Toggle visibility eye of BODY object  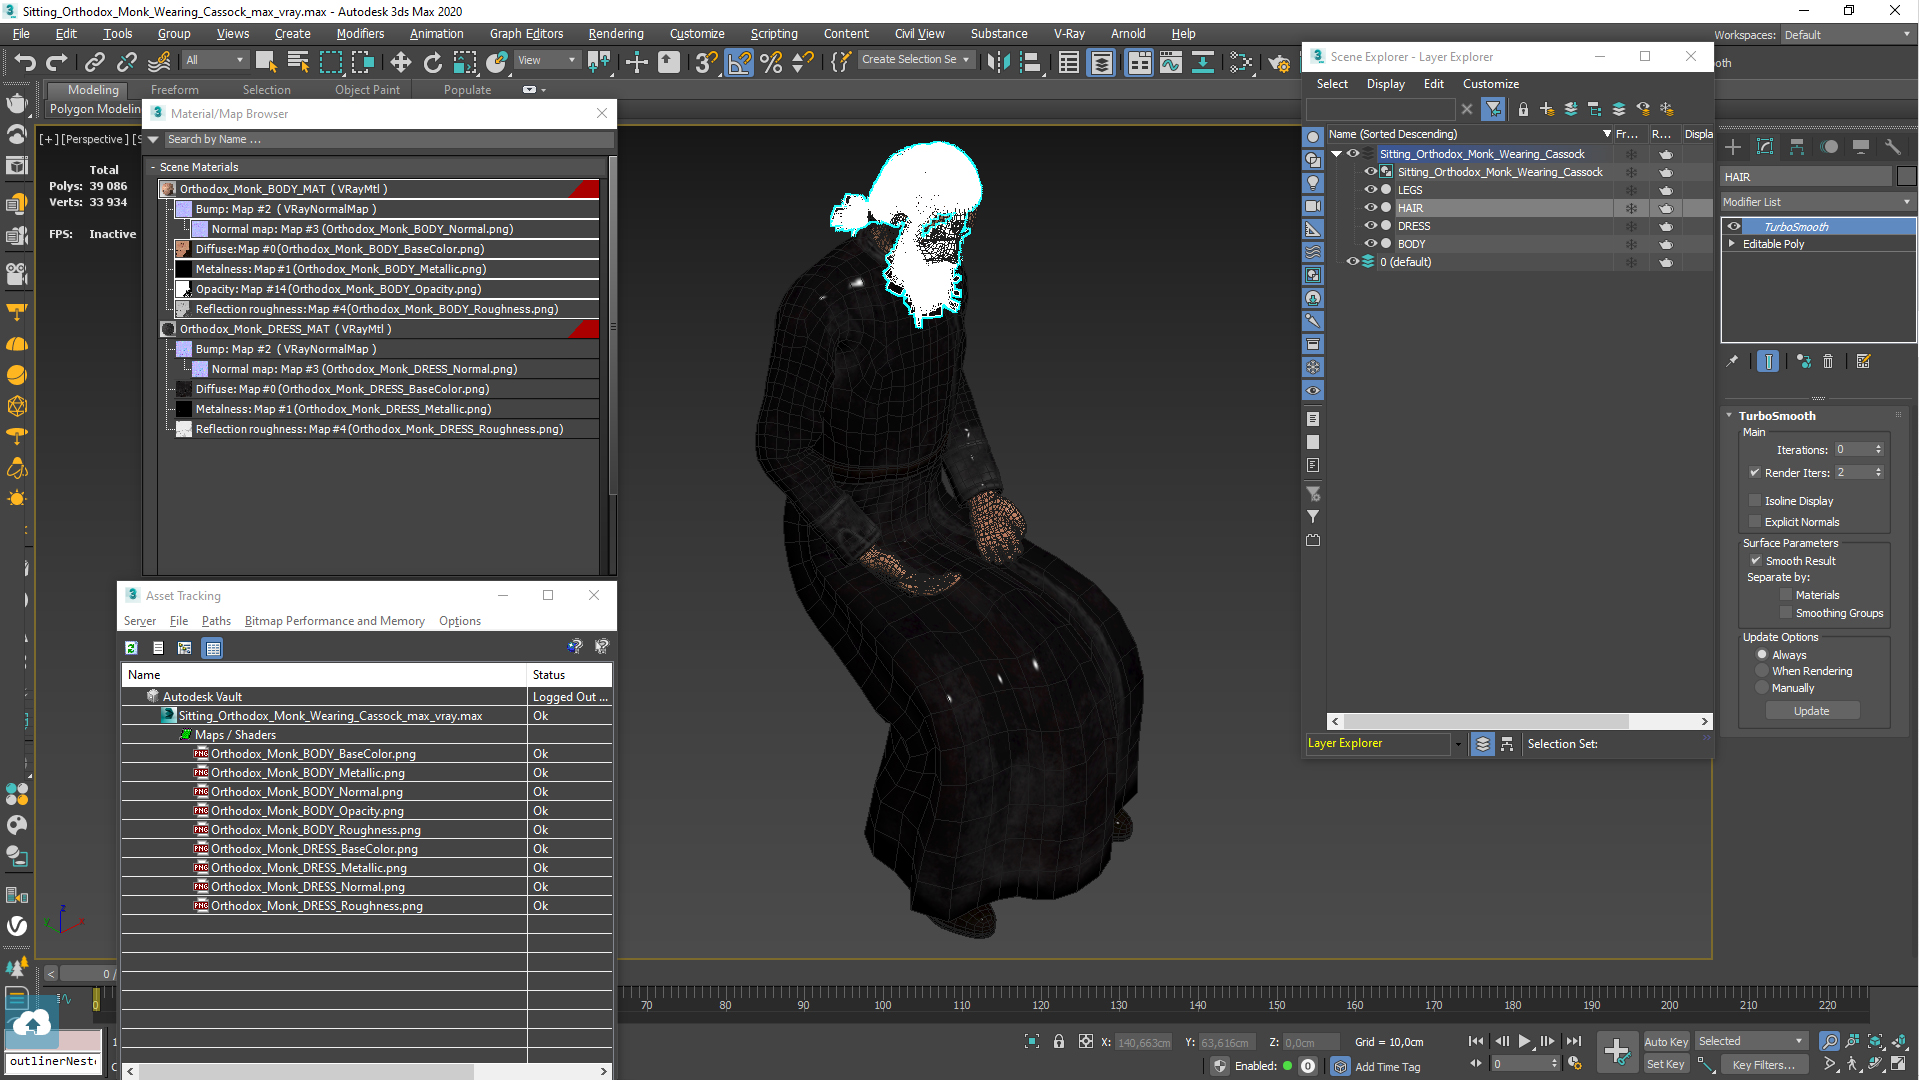1371,244
